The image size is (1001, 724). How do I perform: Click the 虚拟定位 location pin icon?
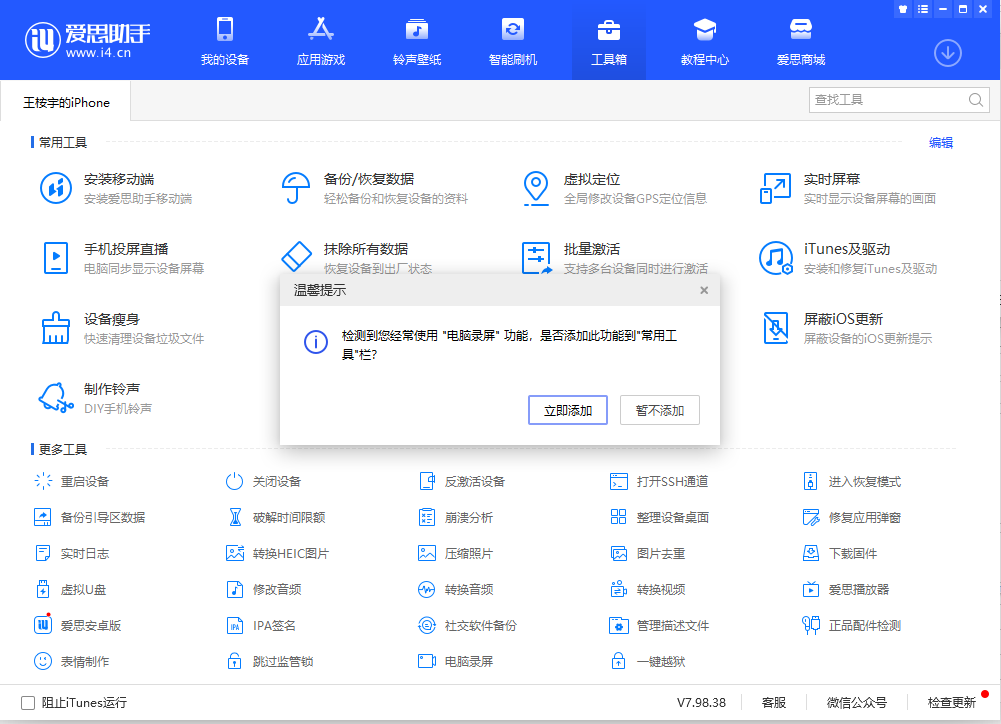point(537,188)
